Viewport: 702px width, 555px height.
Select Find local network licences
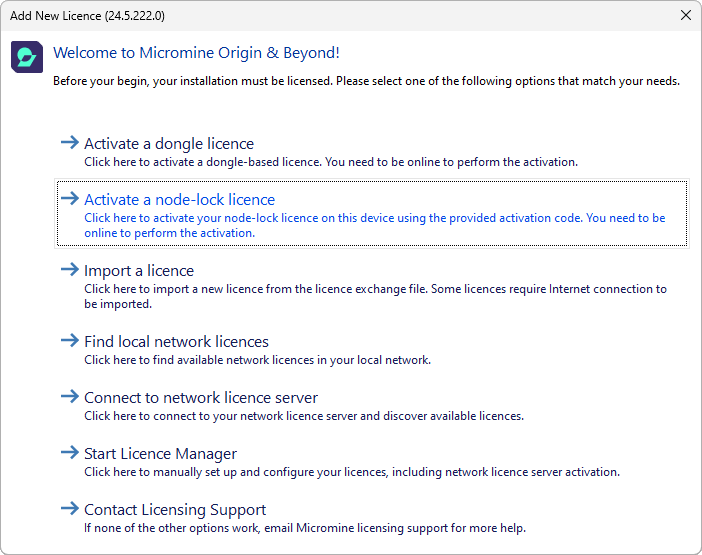(176, 342)
